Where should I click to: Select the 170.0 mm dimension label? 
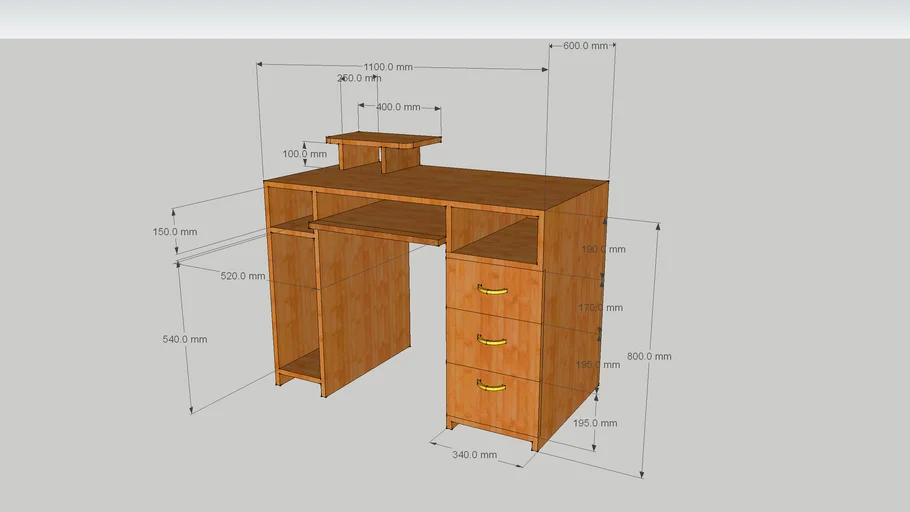(601, 308)
